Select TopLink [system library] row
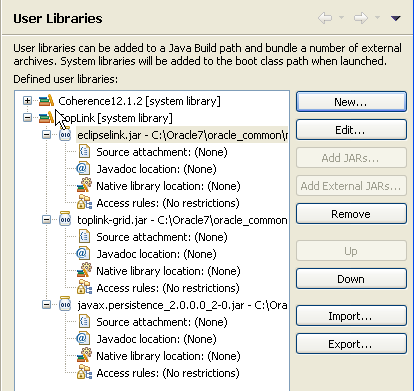 tap(115, 118)
